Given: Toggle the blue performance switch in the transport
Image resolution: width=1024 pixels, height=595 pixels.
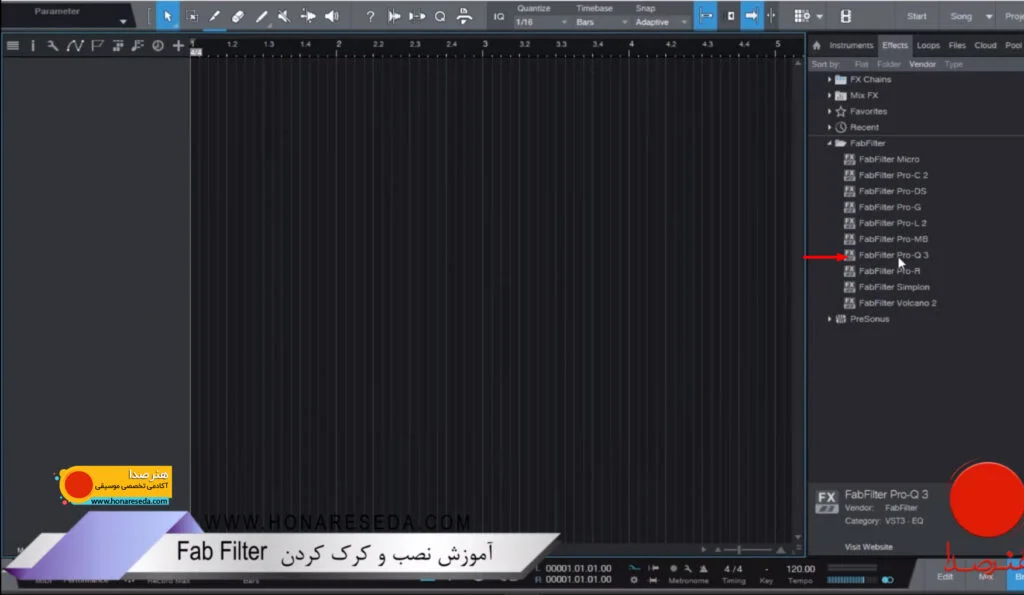Looking at the screenshot, I should 888,580.
